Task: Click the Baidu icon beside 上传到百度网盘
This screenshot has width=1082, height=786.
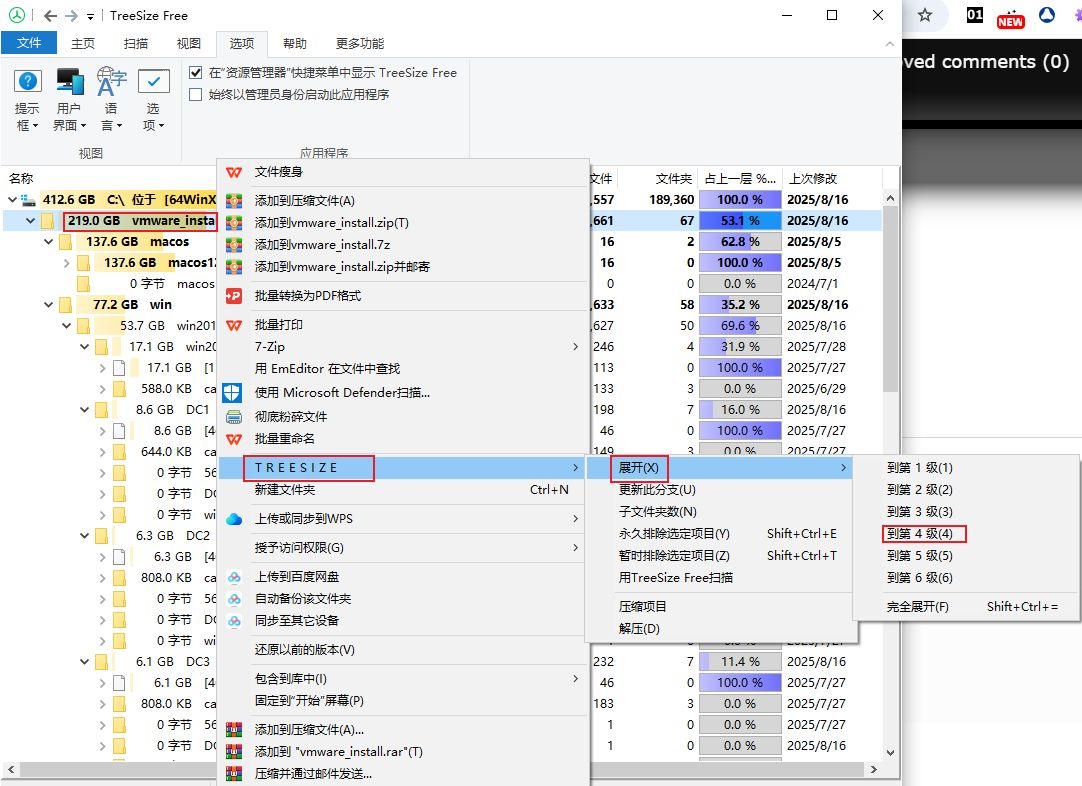Action: pos(234,577)
